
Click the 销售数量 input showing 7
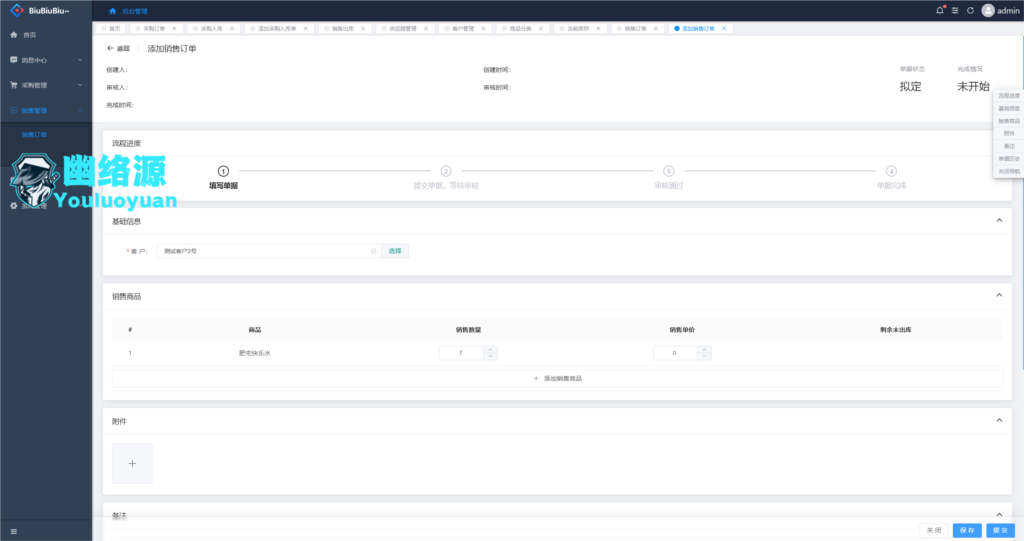pos(461,353)
